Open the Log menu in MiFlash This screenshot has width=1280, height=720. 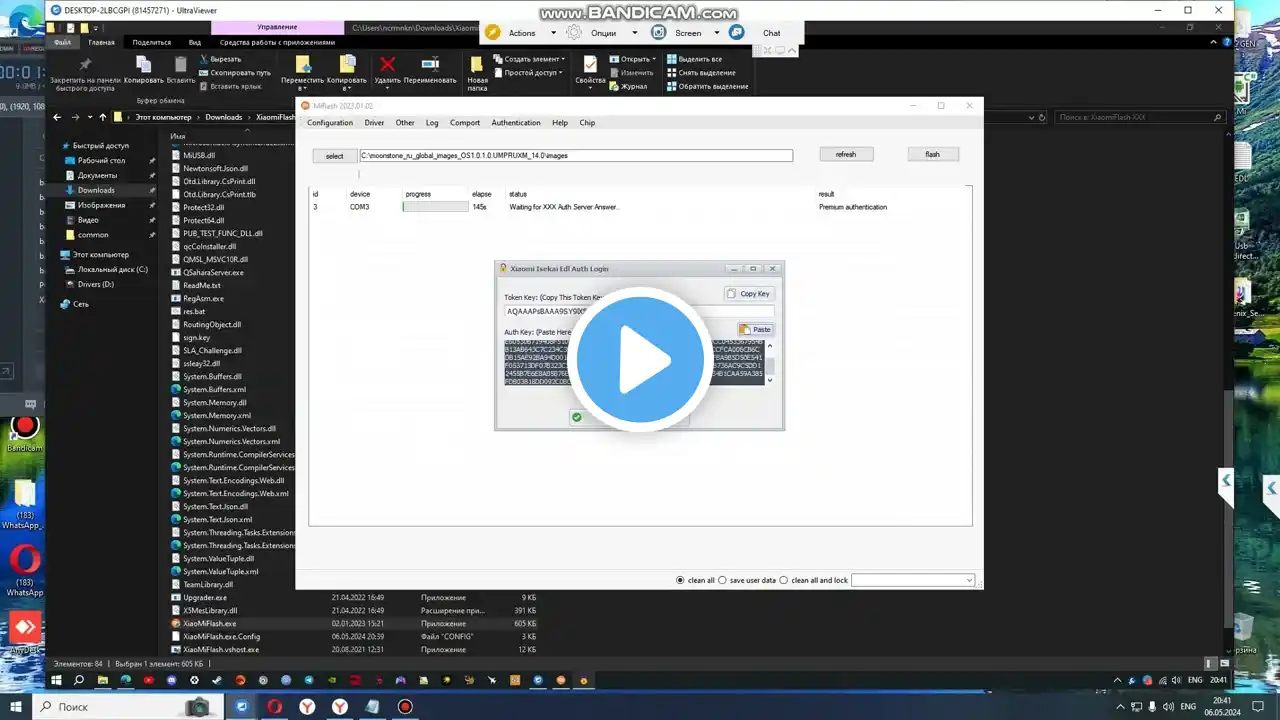pyautogui.click(x=432, y=123)
